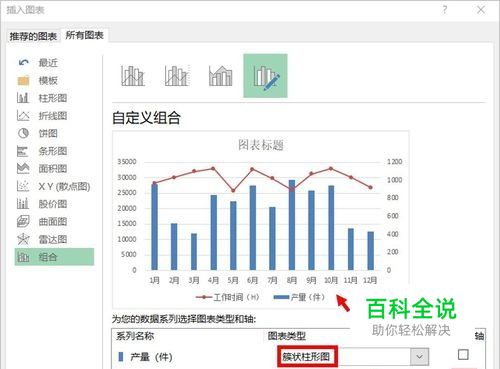Select 饼图 pie chart category
500x369 pixels.
(48, 133)
